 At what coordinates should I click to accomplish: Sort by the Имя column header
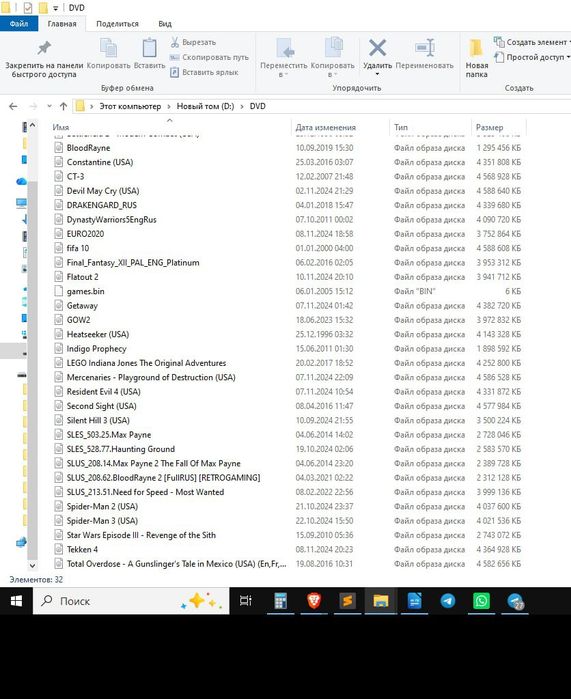pos(61,127)
